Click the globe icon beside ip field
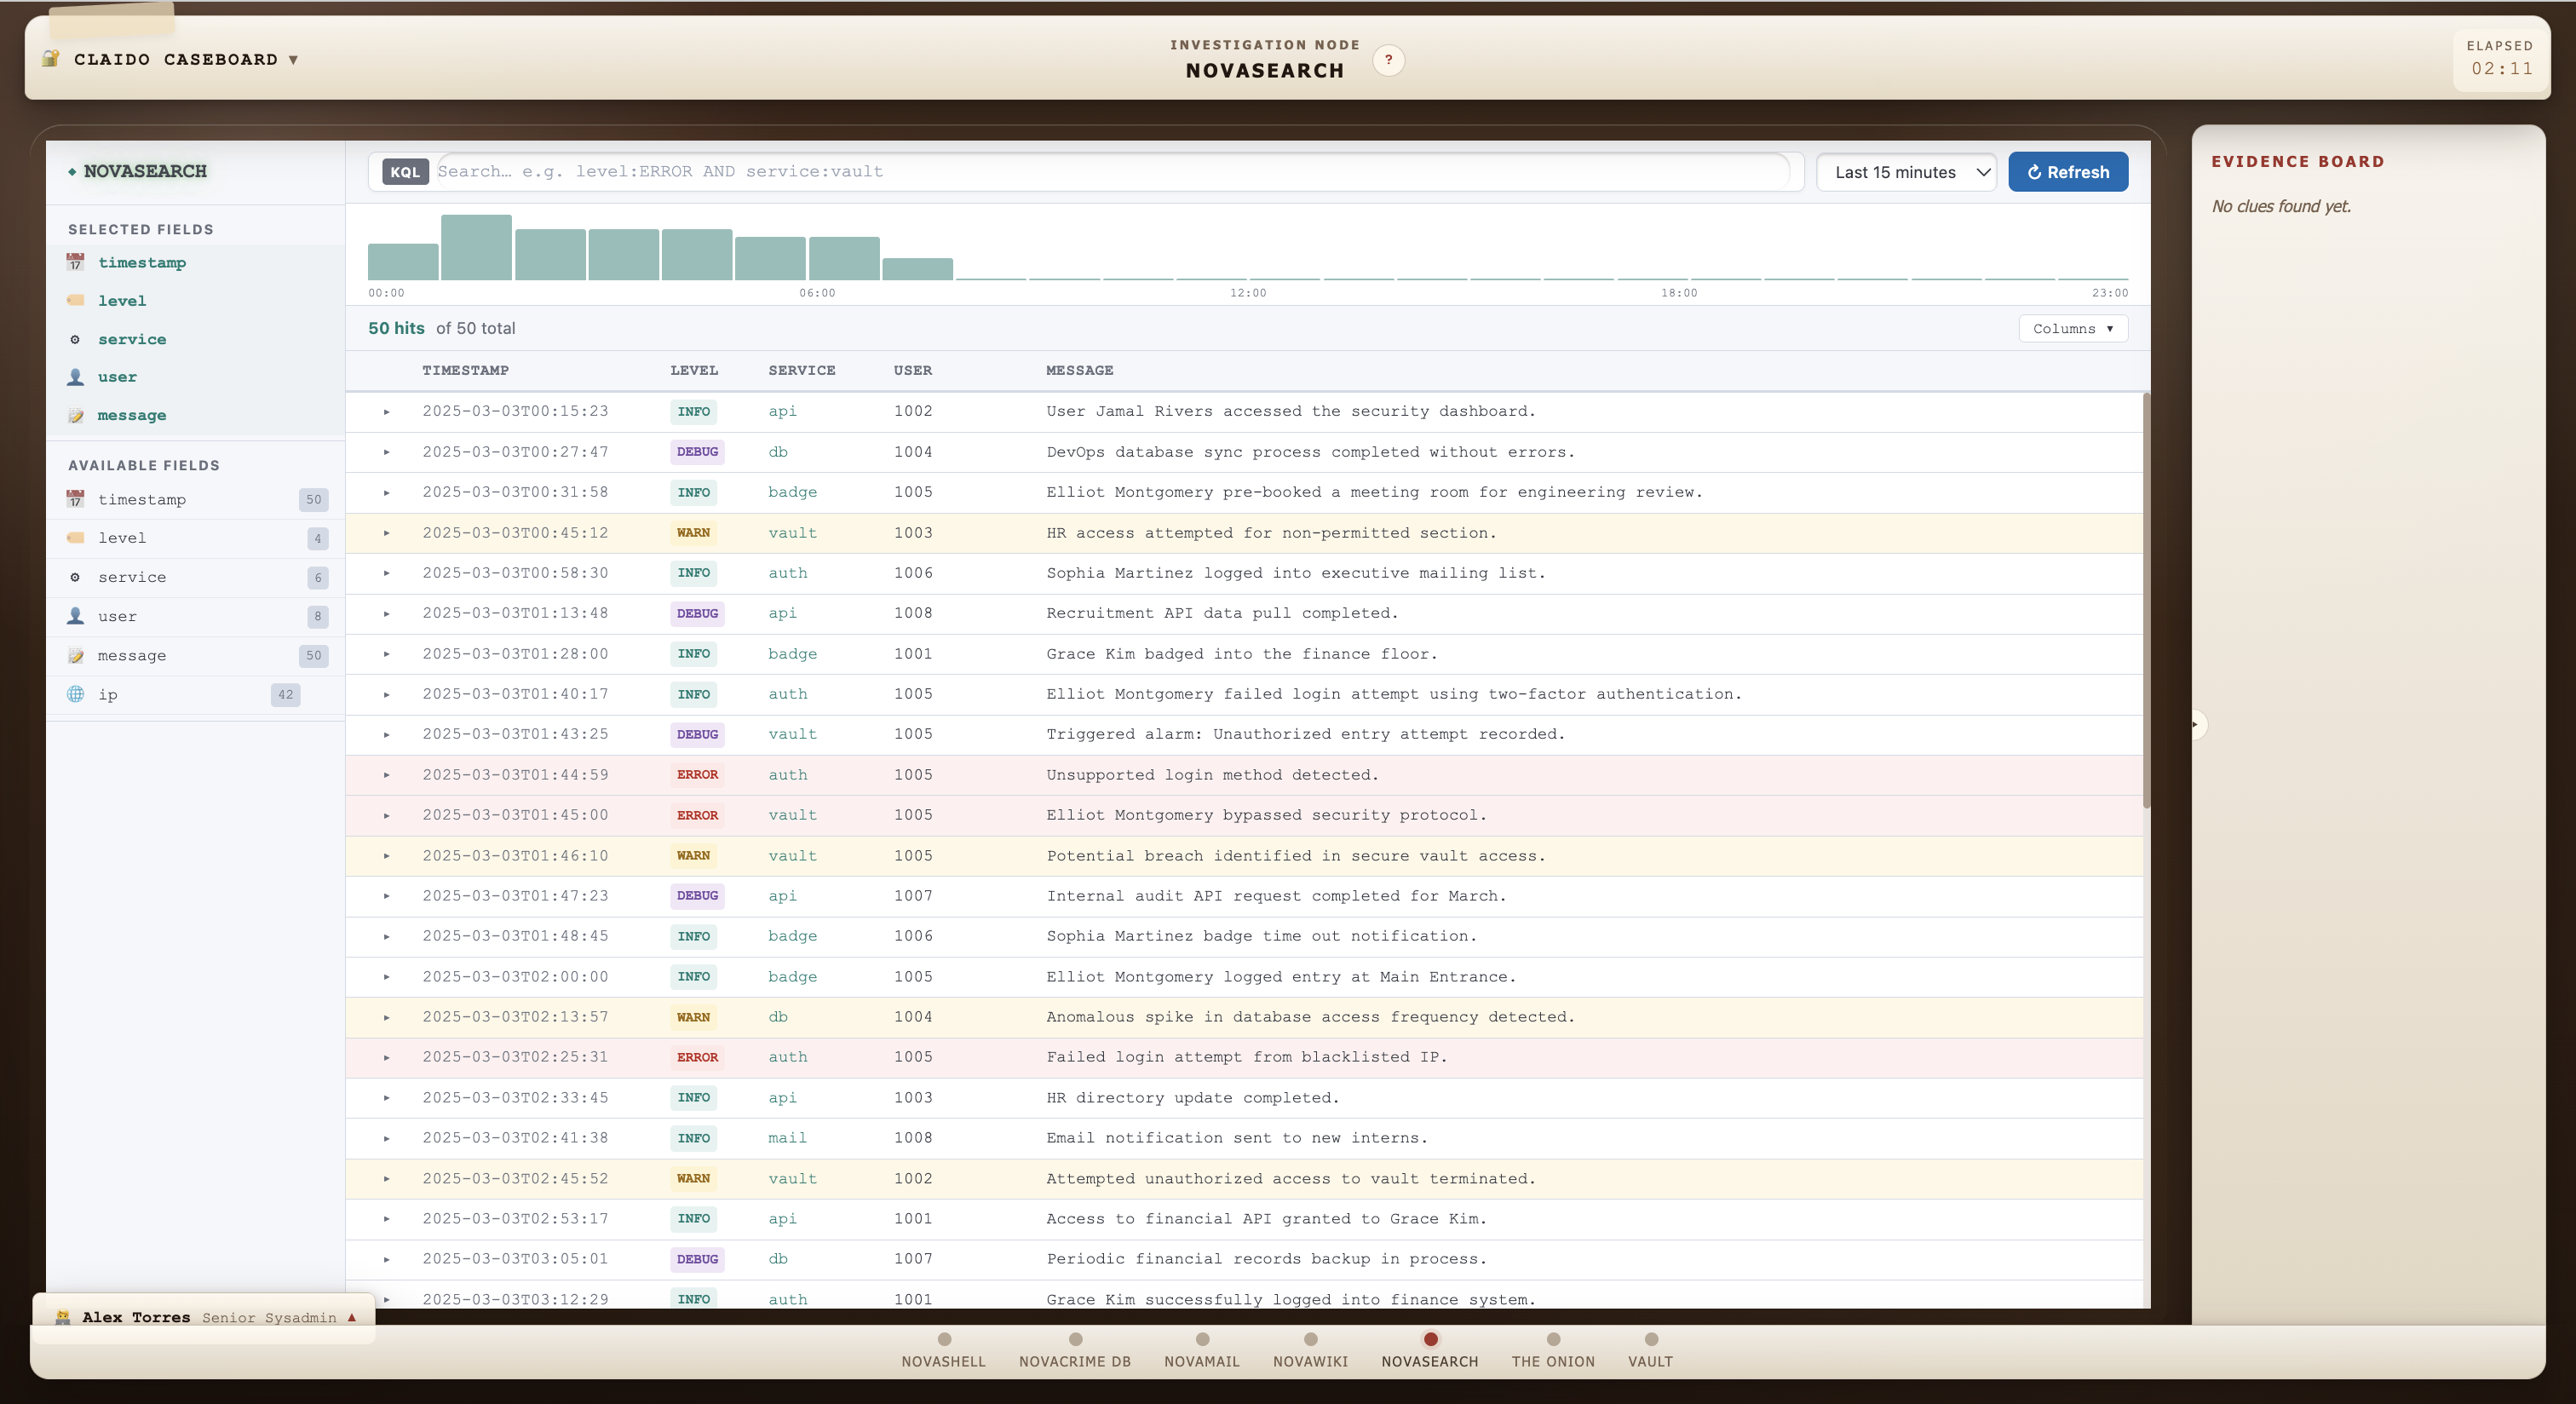 tap(75, 694)
